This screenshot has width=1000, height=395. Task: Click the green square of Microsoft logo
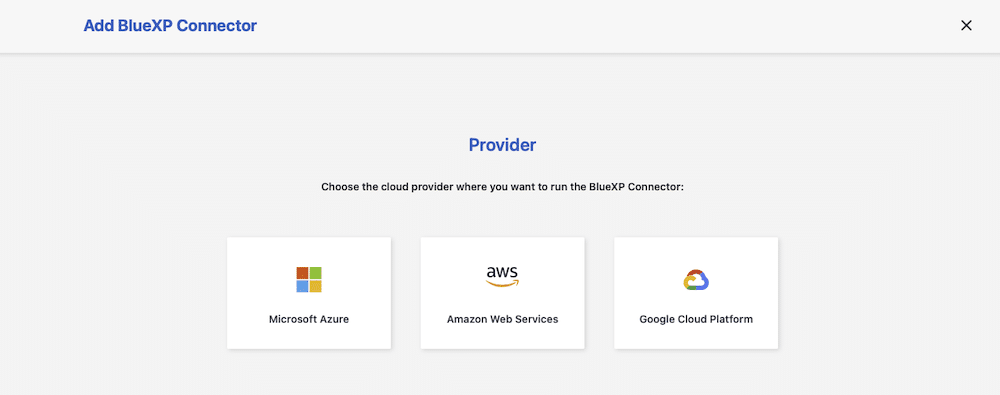(316, 273)
